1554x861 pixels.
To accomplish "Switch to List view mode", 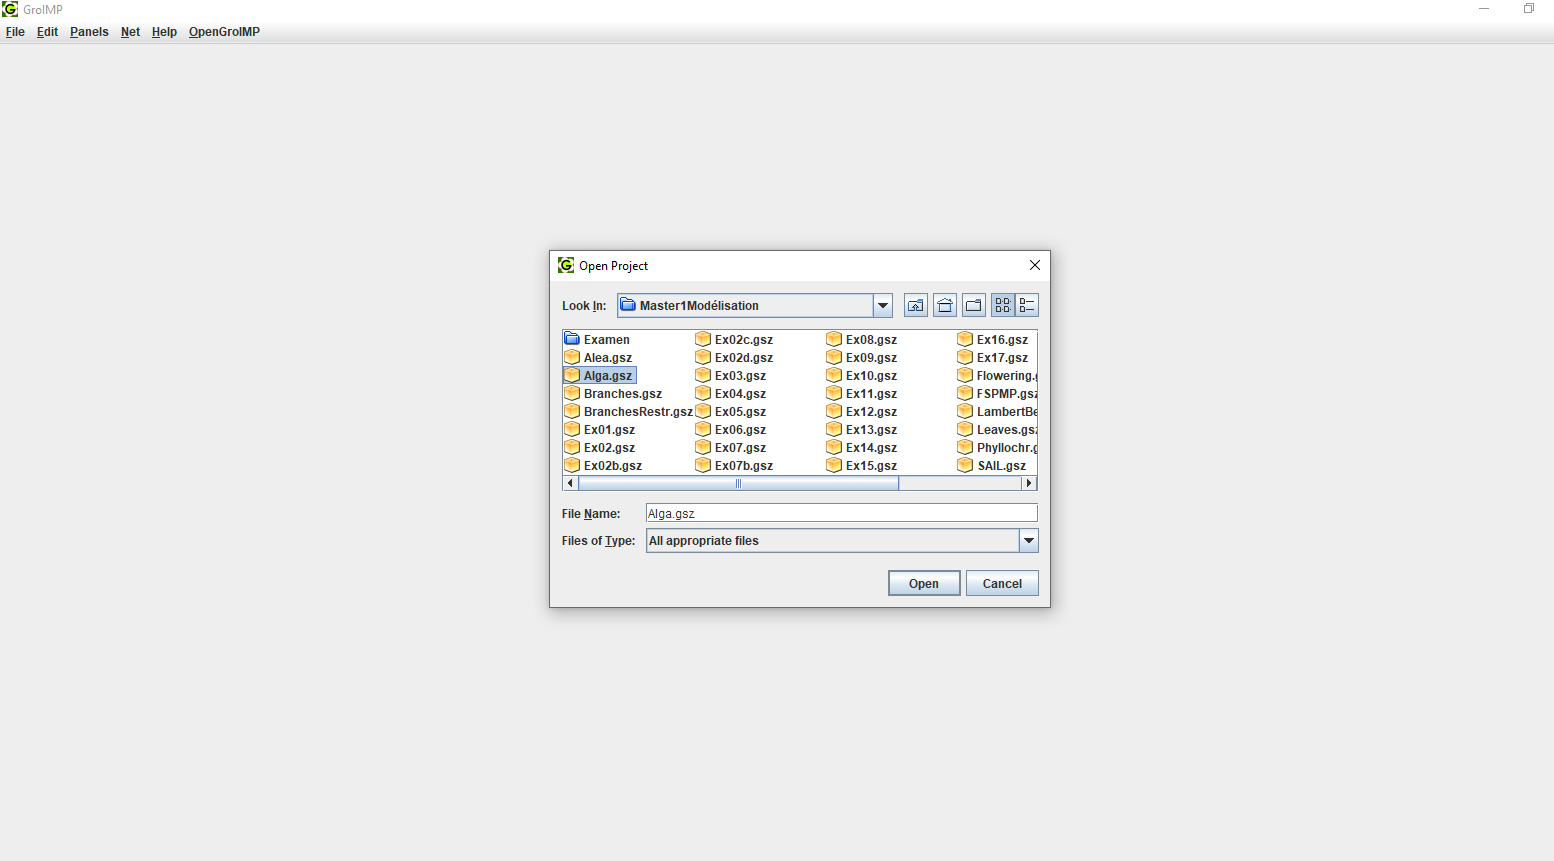I will click(1002, 306).
